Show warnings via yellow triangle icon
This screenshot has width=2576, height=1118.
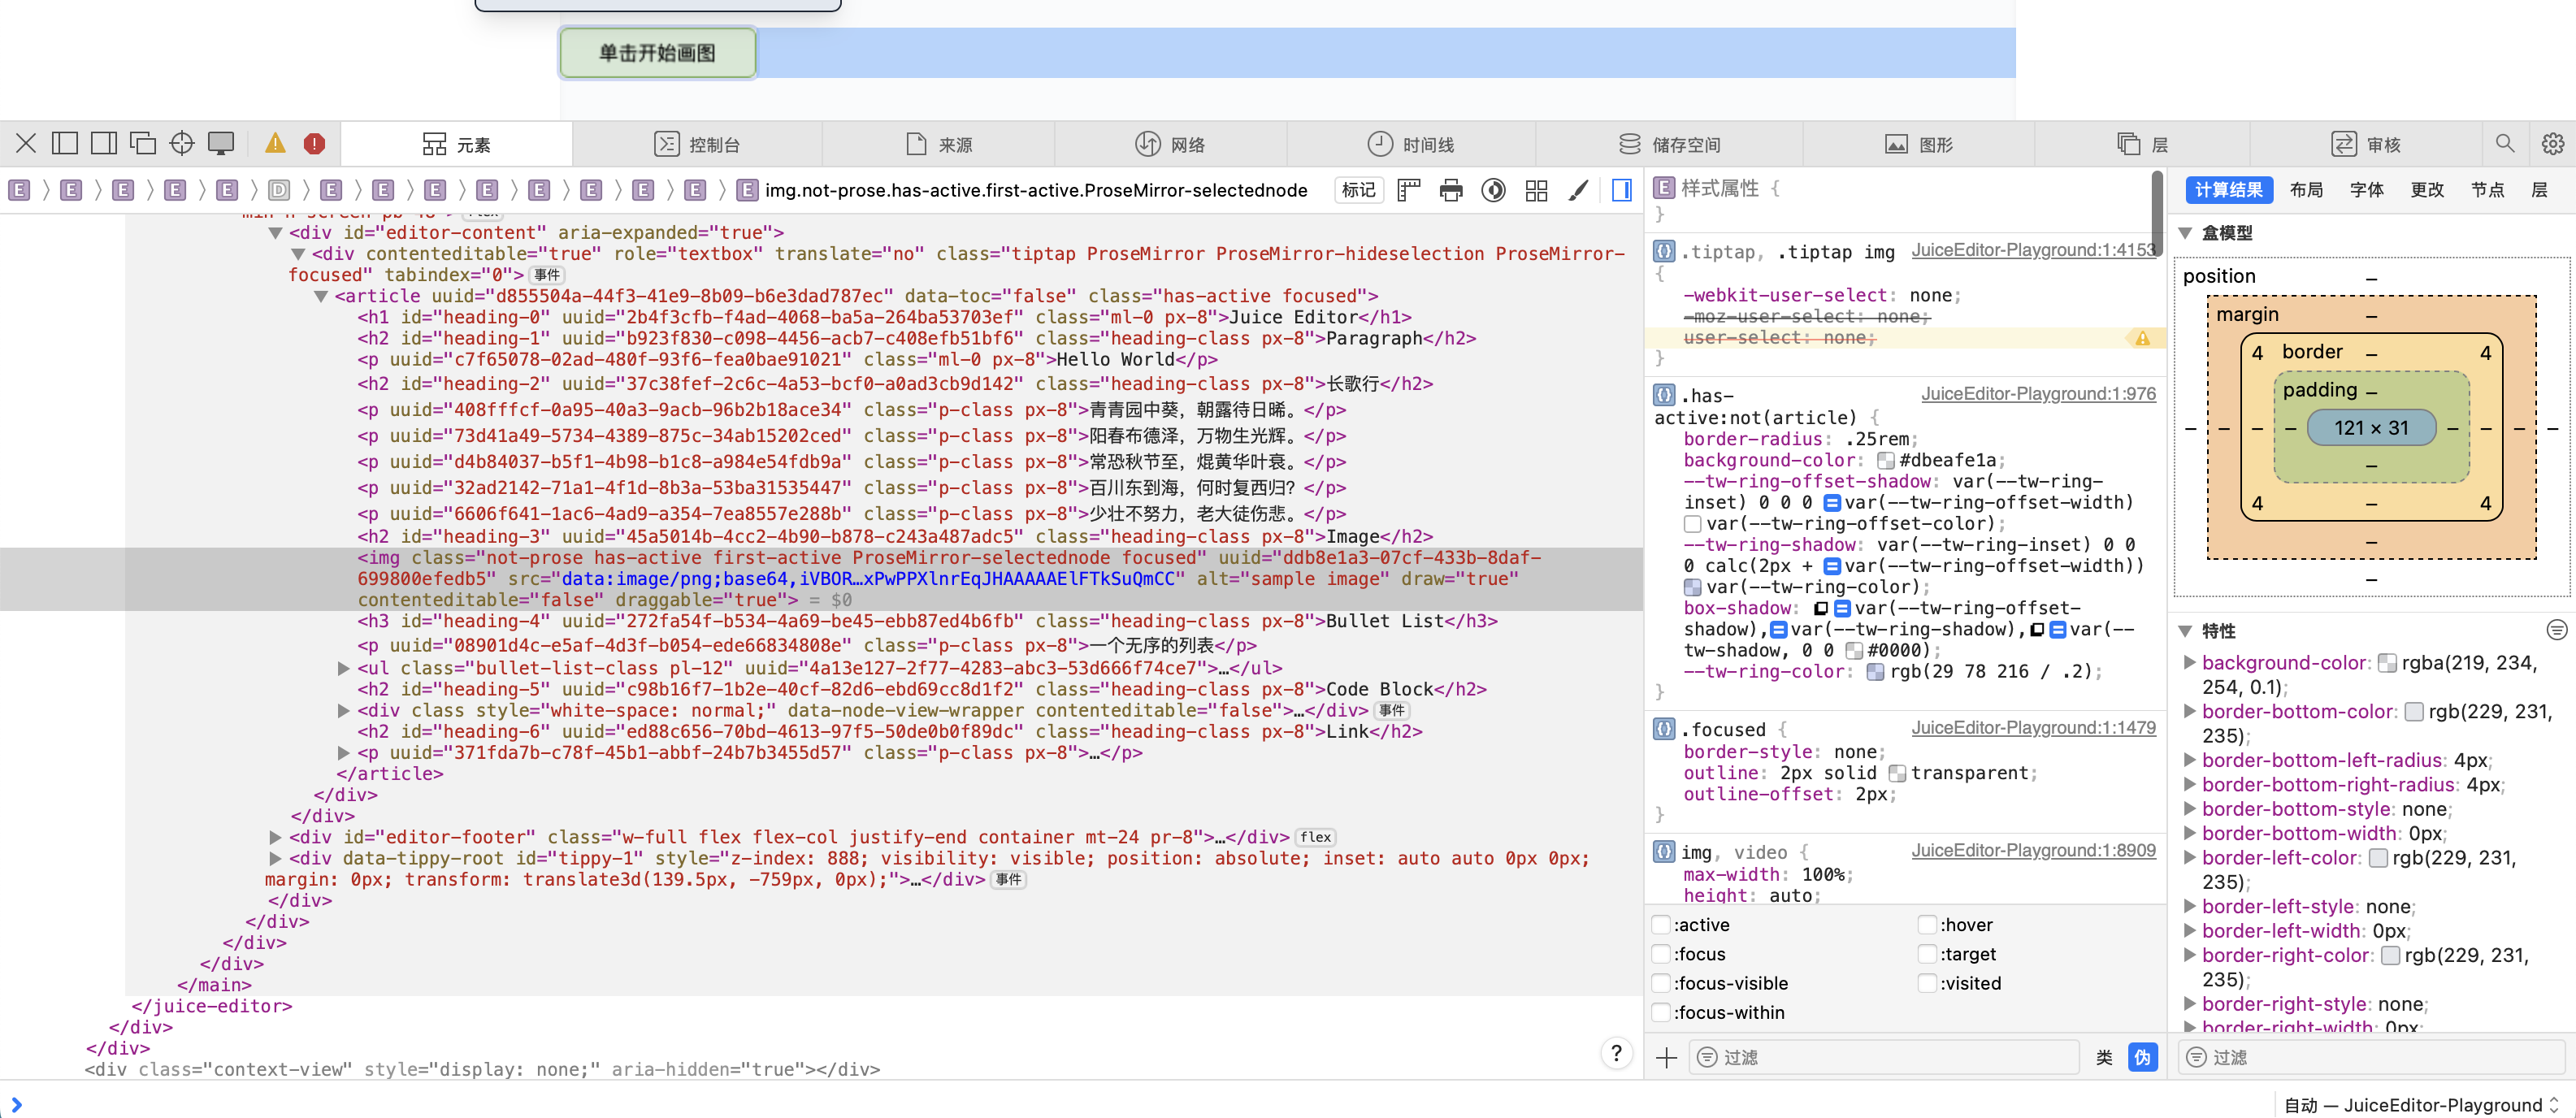pos(275,144)
